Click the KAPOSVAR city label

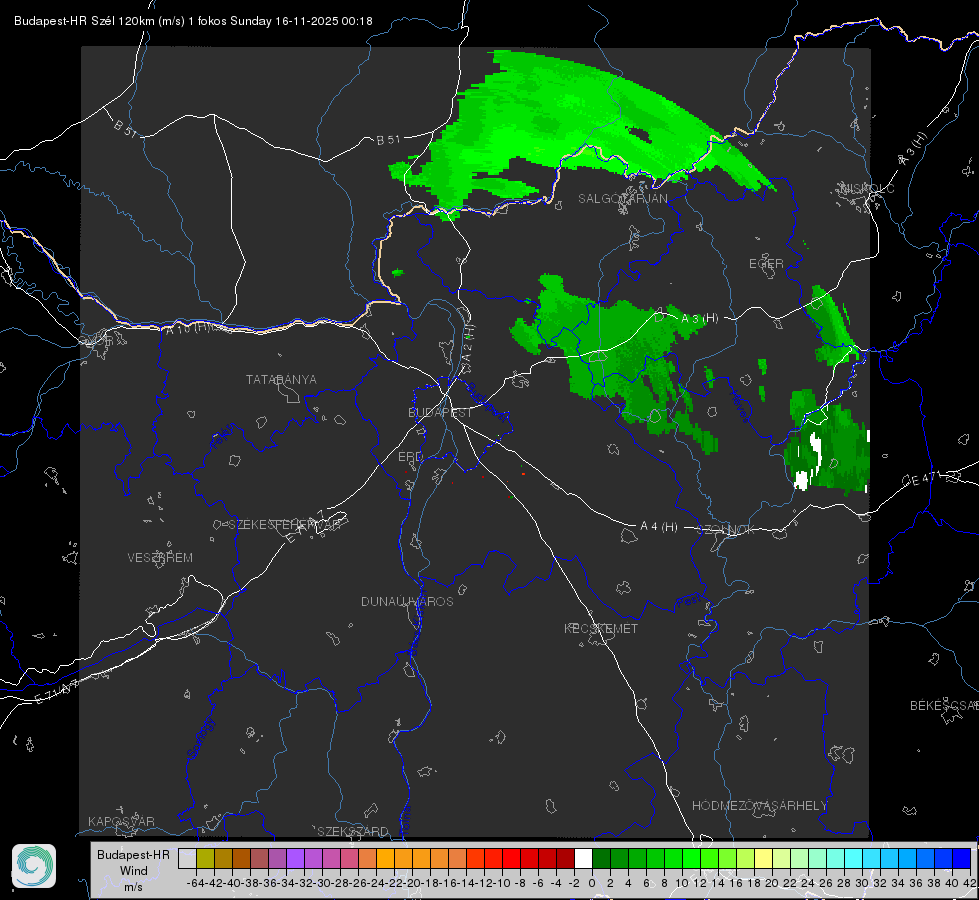pyautogui.click(x=121, y=821)
